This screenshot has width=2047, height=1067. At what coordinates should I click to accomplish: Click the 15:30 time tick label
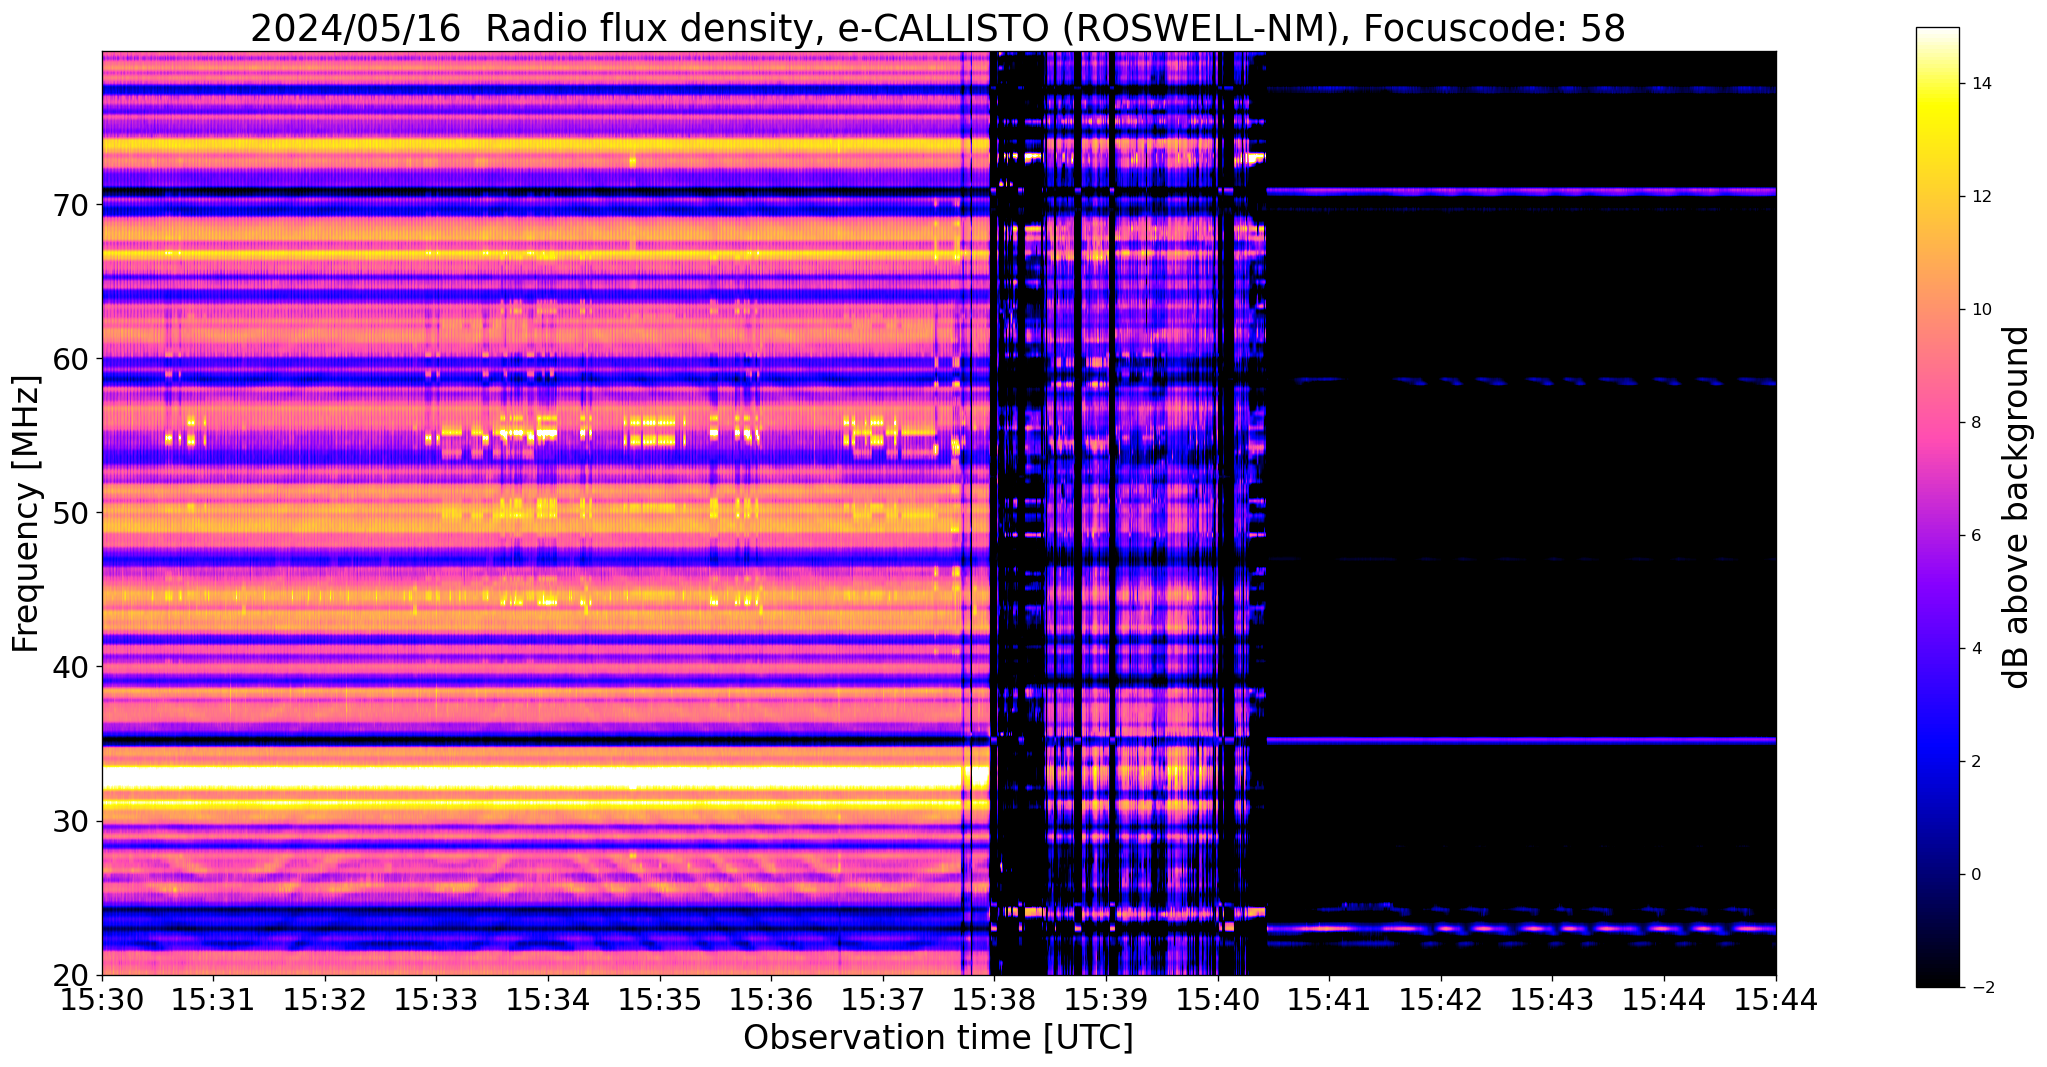102,999
